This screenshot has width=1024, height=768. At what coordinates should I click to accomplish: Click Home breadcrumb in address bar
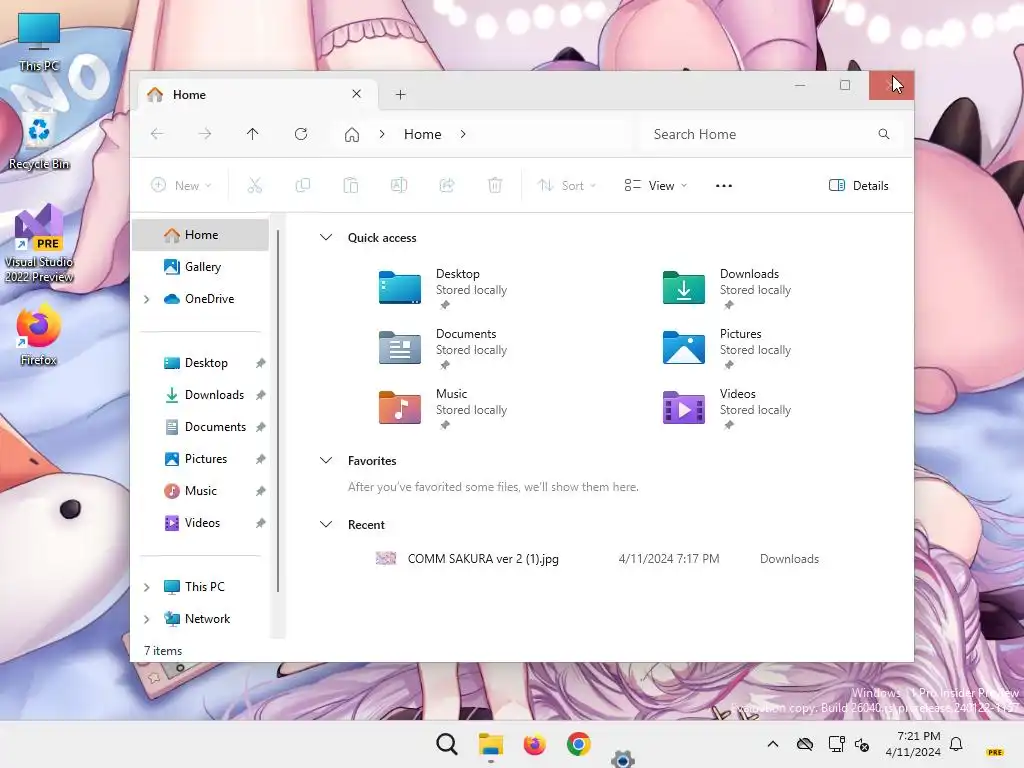click(423, 134)
